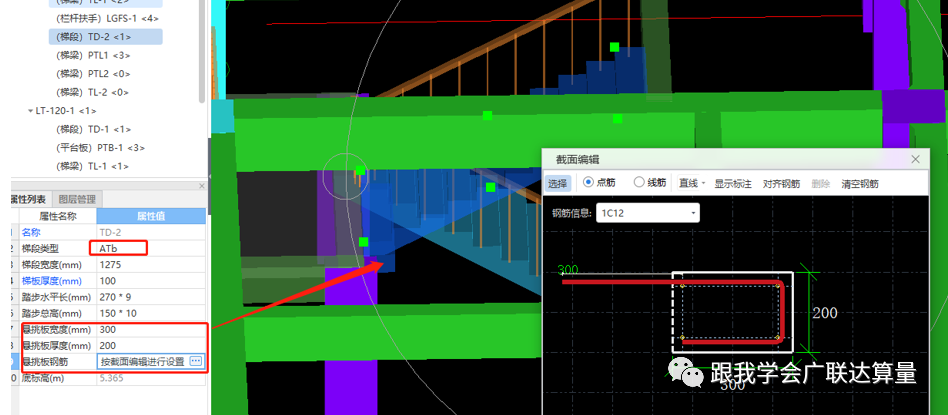Image resolution: width=948 pixels, height=415 pixels.
Task: Click the 300 dimension label in green
Action: (x=568, y=270)
